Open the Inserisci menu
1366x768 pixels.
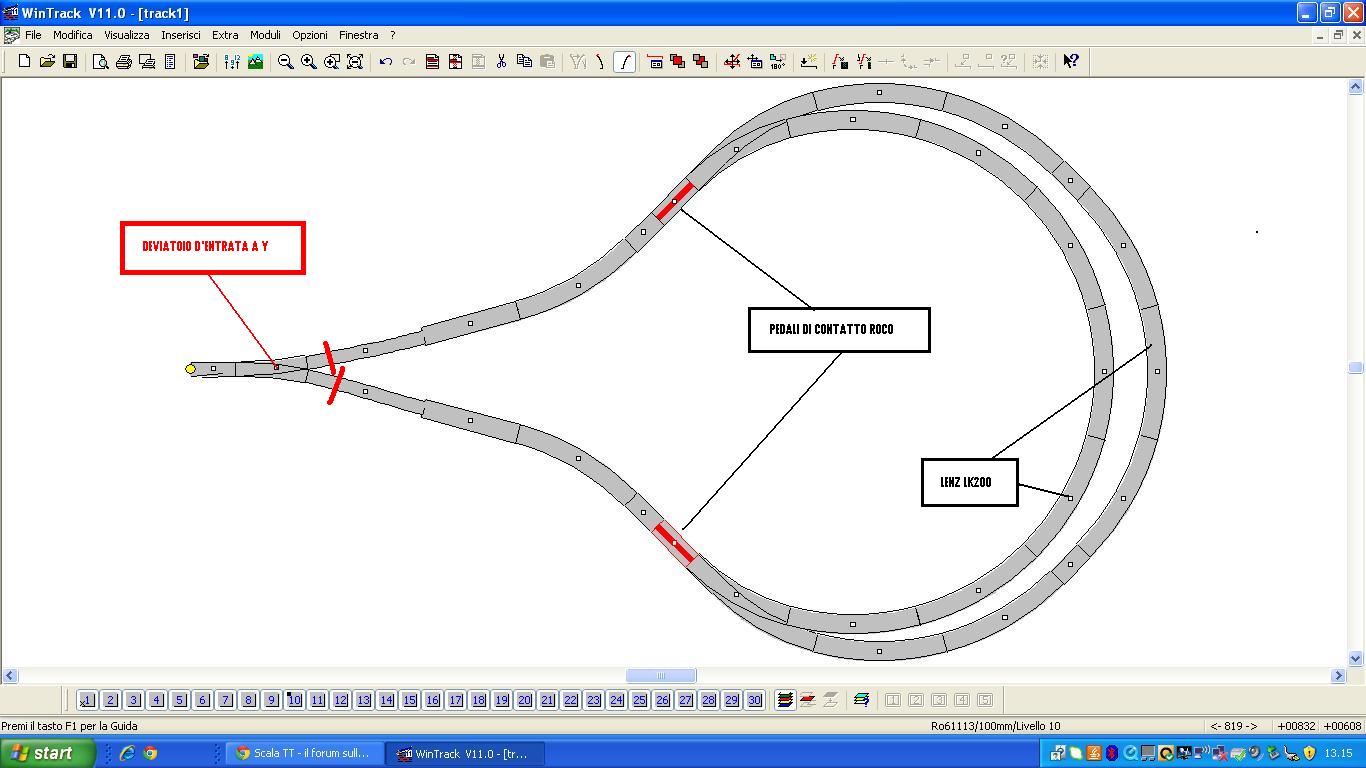[x=181, y=35]
